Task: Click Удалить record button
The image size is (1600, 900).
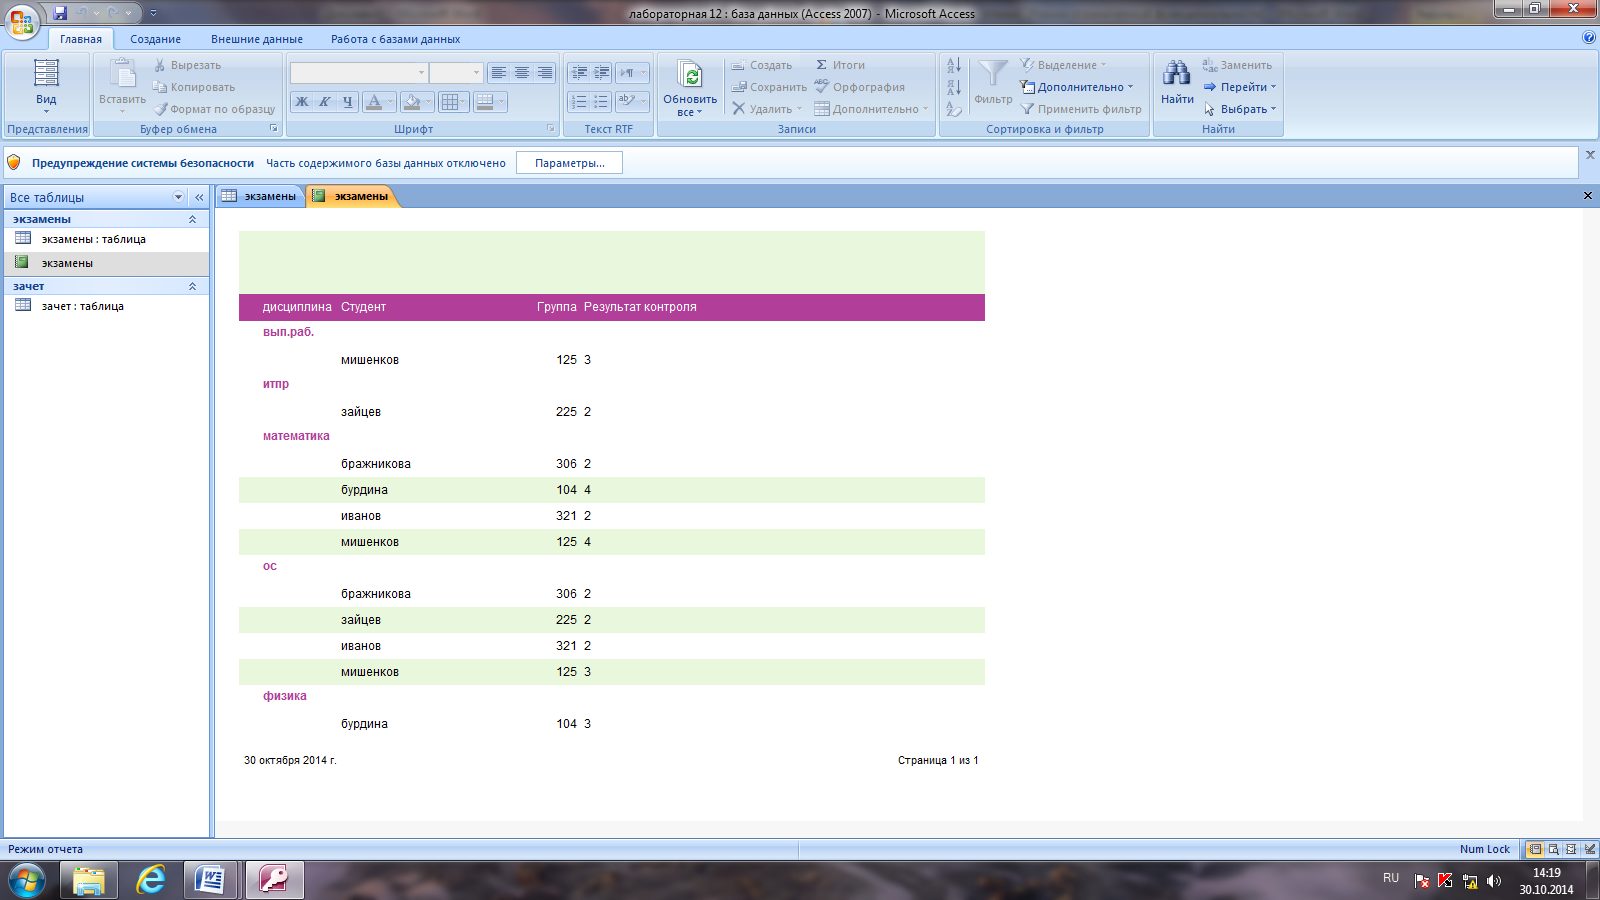Action: click(x=766, y=109)
